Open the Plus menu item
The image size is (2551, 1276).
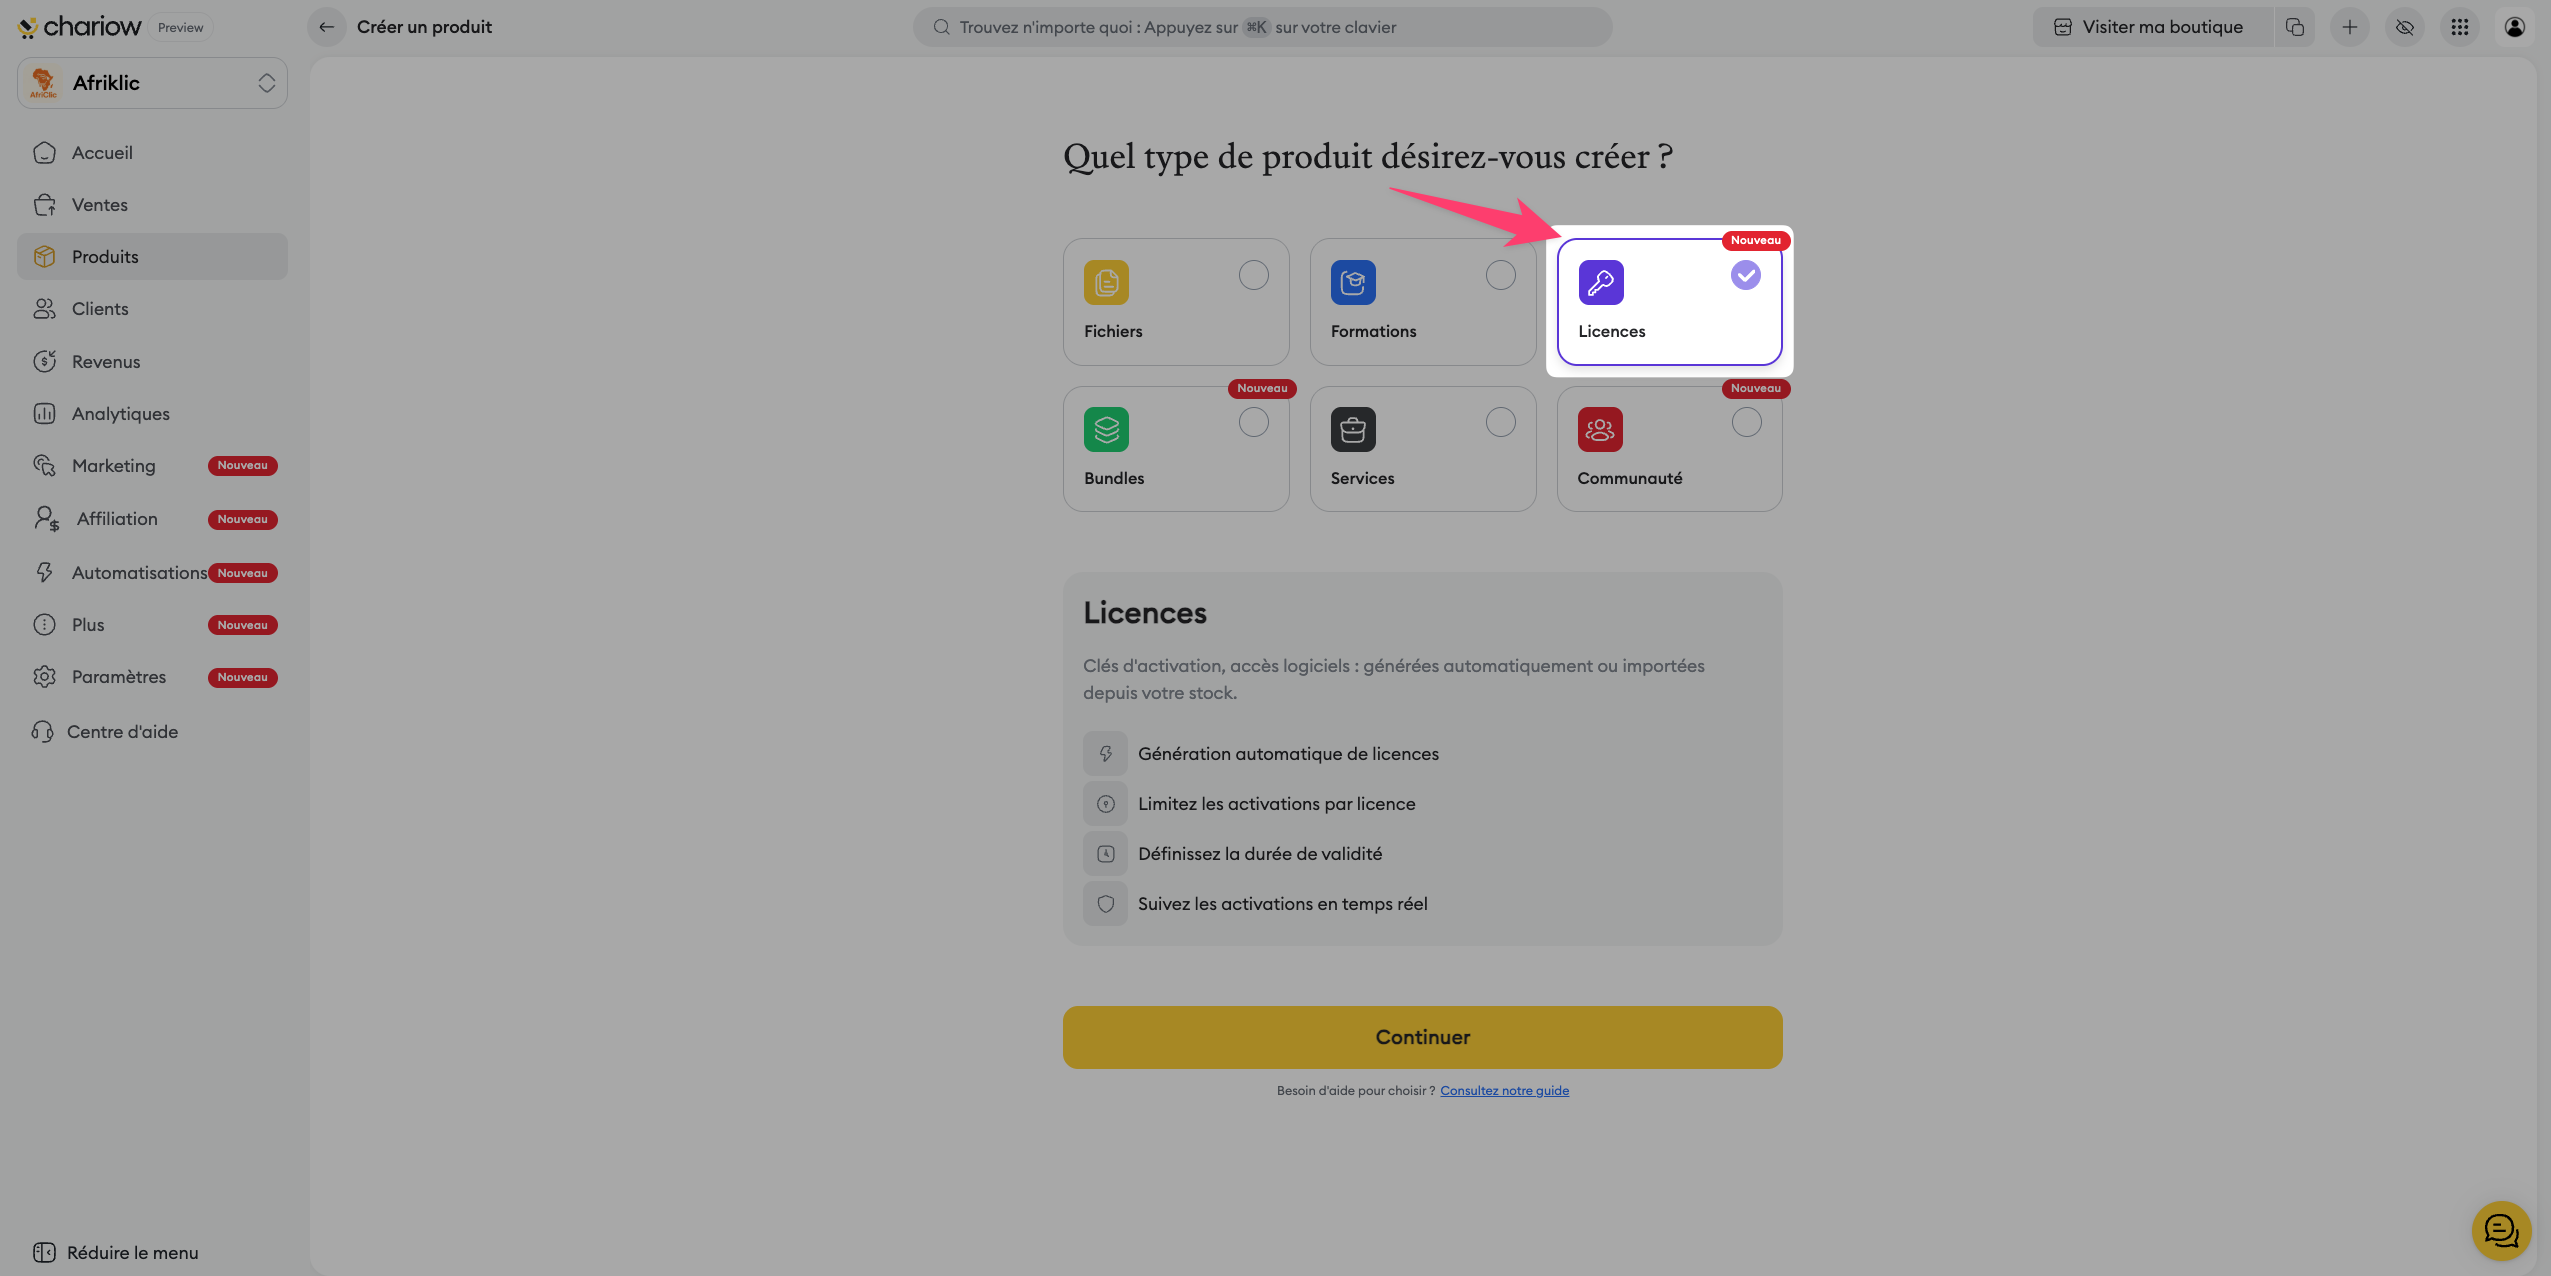(x=88, y=625)
